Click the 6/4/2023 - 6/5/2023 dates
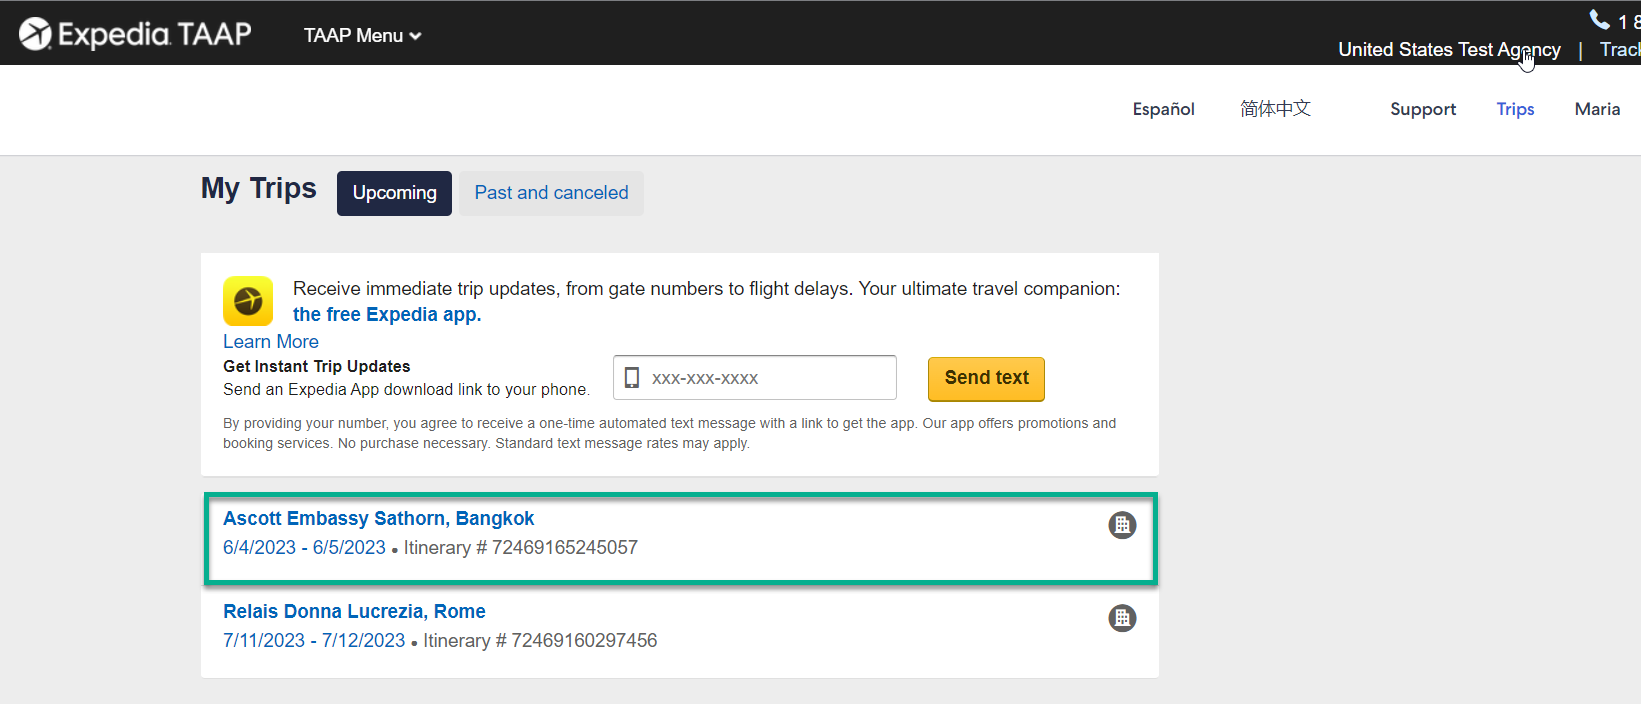Image resolution: width=1641 pixels, height=704 pixels. pyautogui.click(x=304, y=547)
